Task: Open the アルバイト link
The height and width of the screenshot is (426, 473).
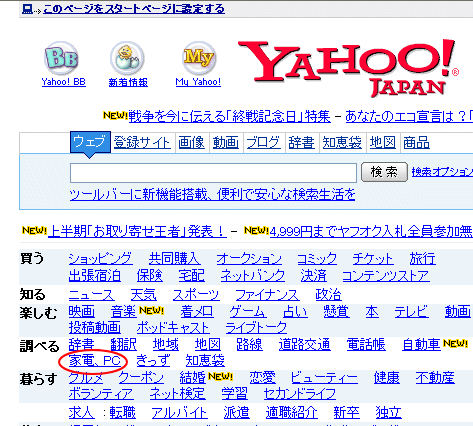Action: click(180, 413)
